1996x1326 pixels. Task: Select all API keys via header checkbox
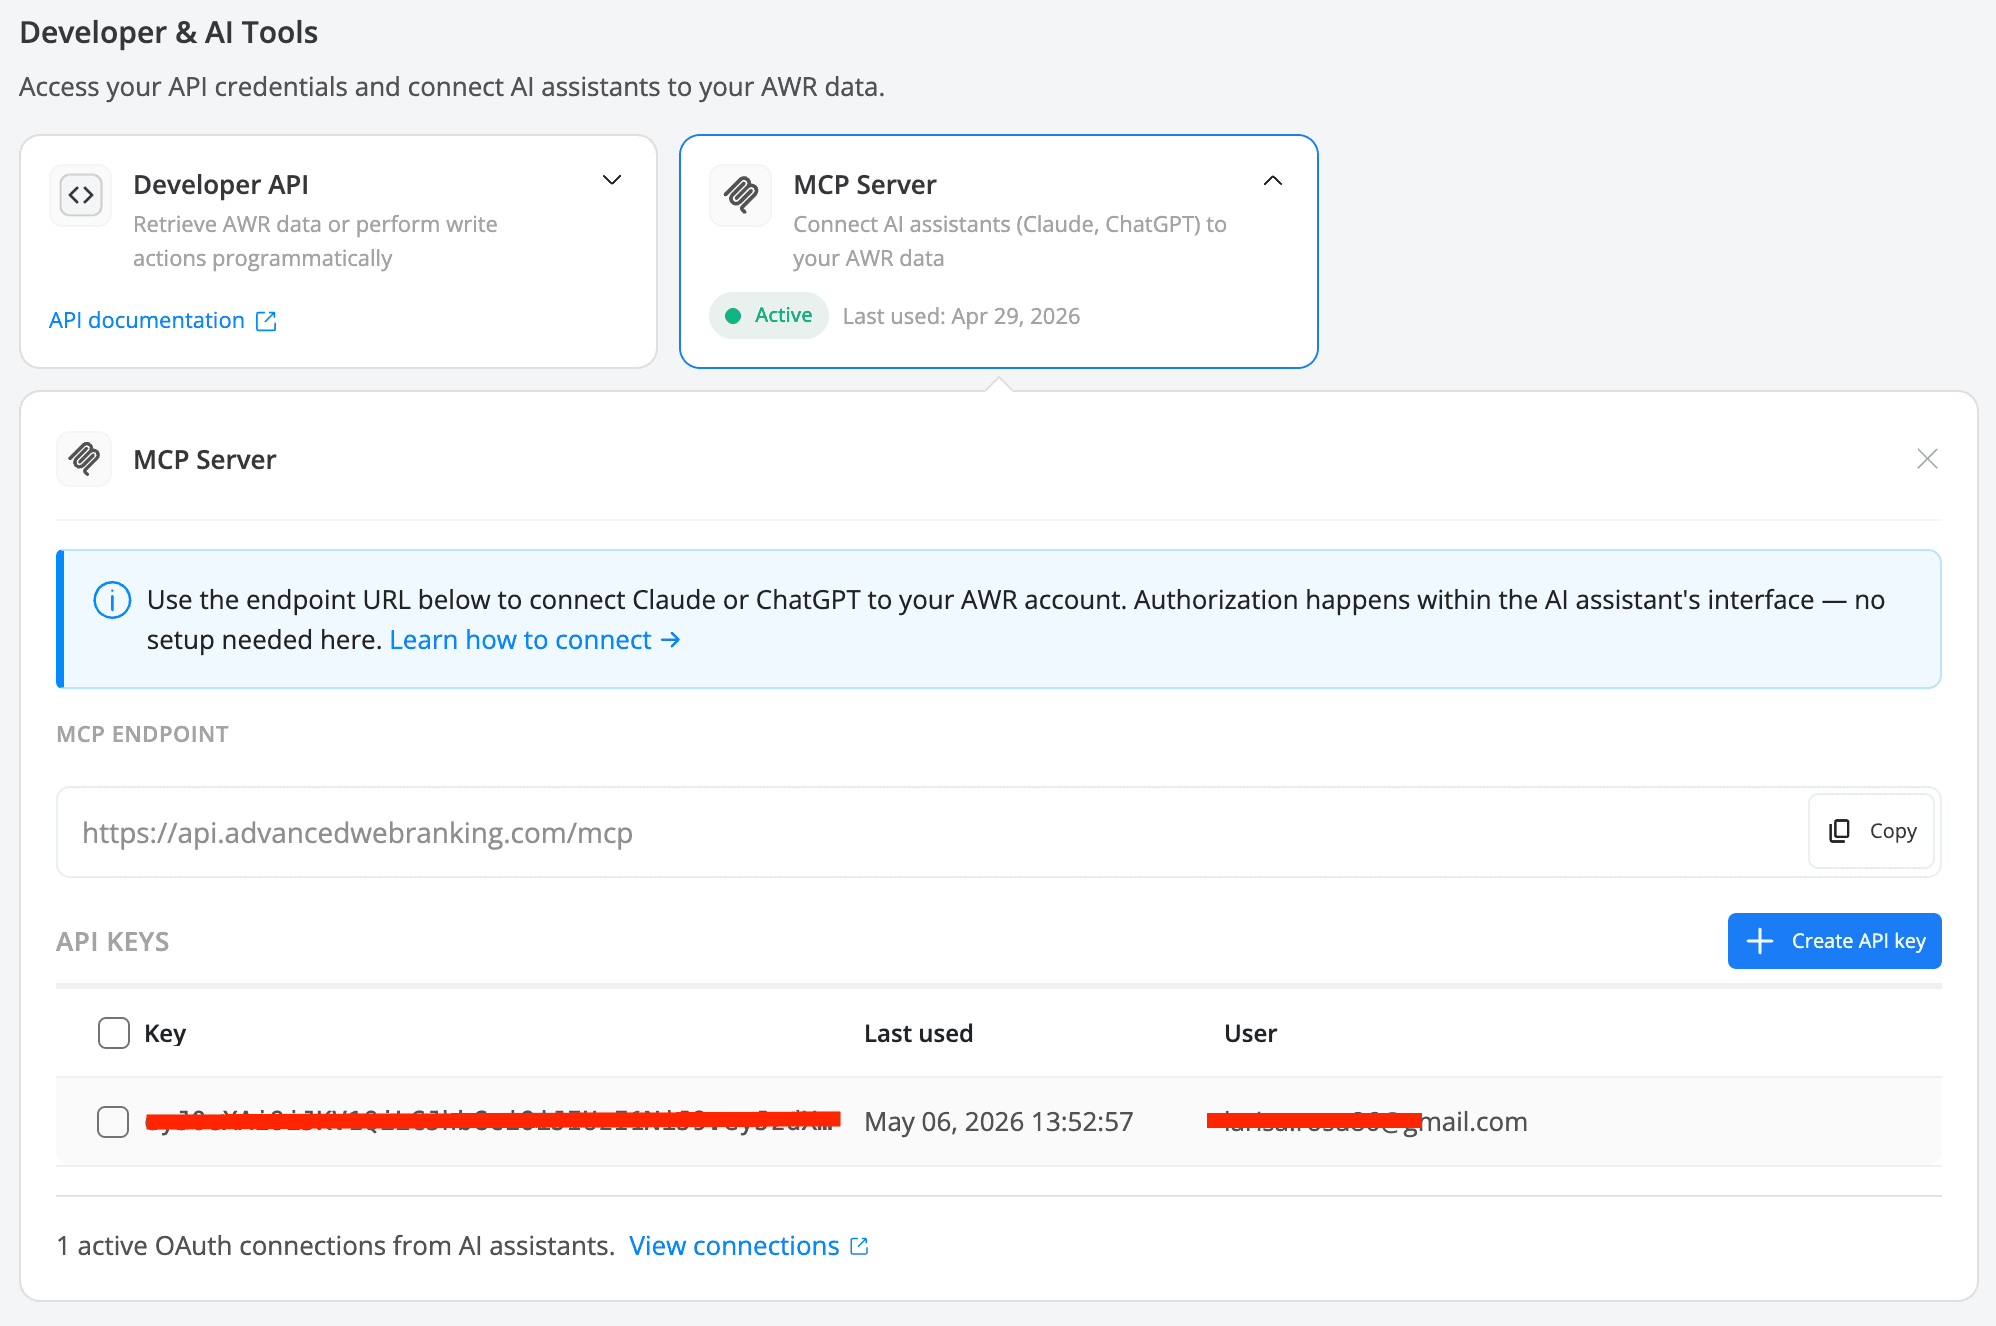pyautogui.click(x=114, y=1033)
